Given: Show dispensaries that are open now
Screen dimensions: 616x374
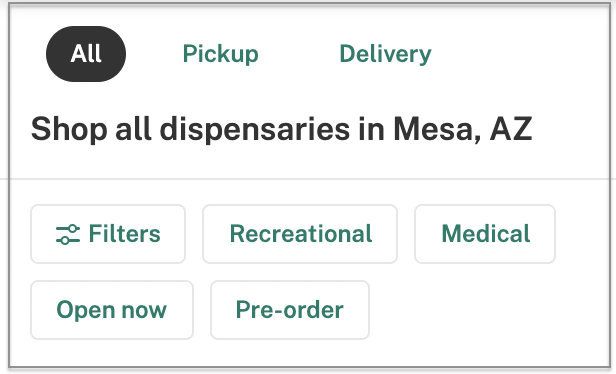Looking at the screenshot, I should 112,310.
